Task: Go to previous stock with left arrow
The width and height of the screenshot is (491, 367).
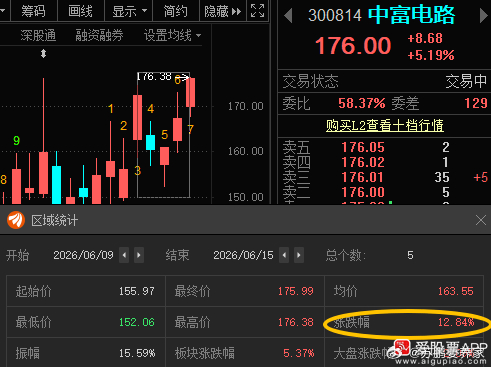Action: pyautogui.click(x=288, y=16)
